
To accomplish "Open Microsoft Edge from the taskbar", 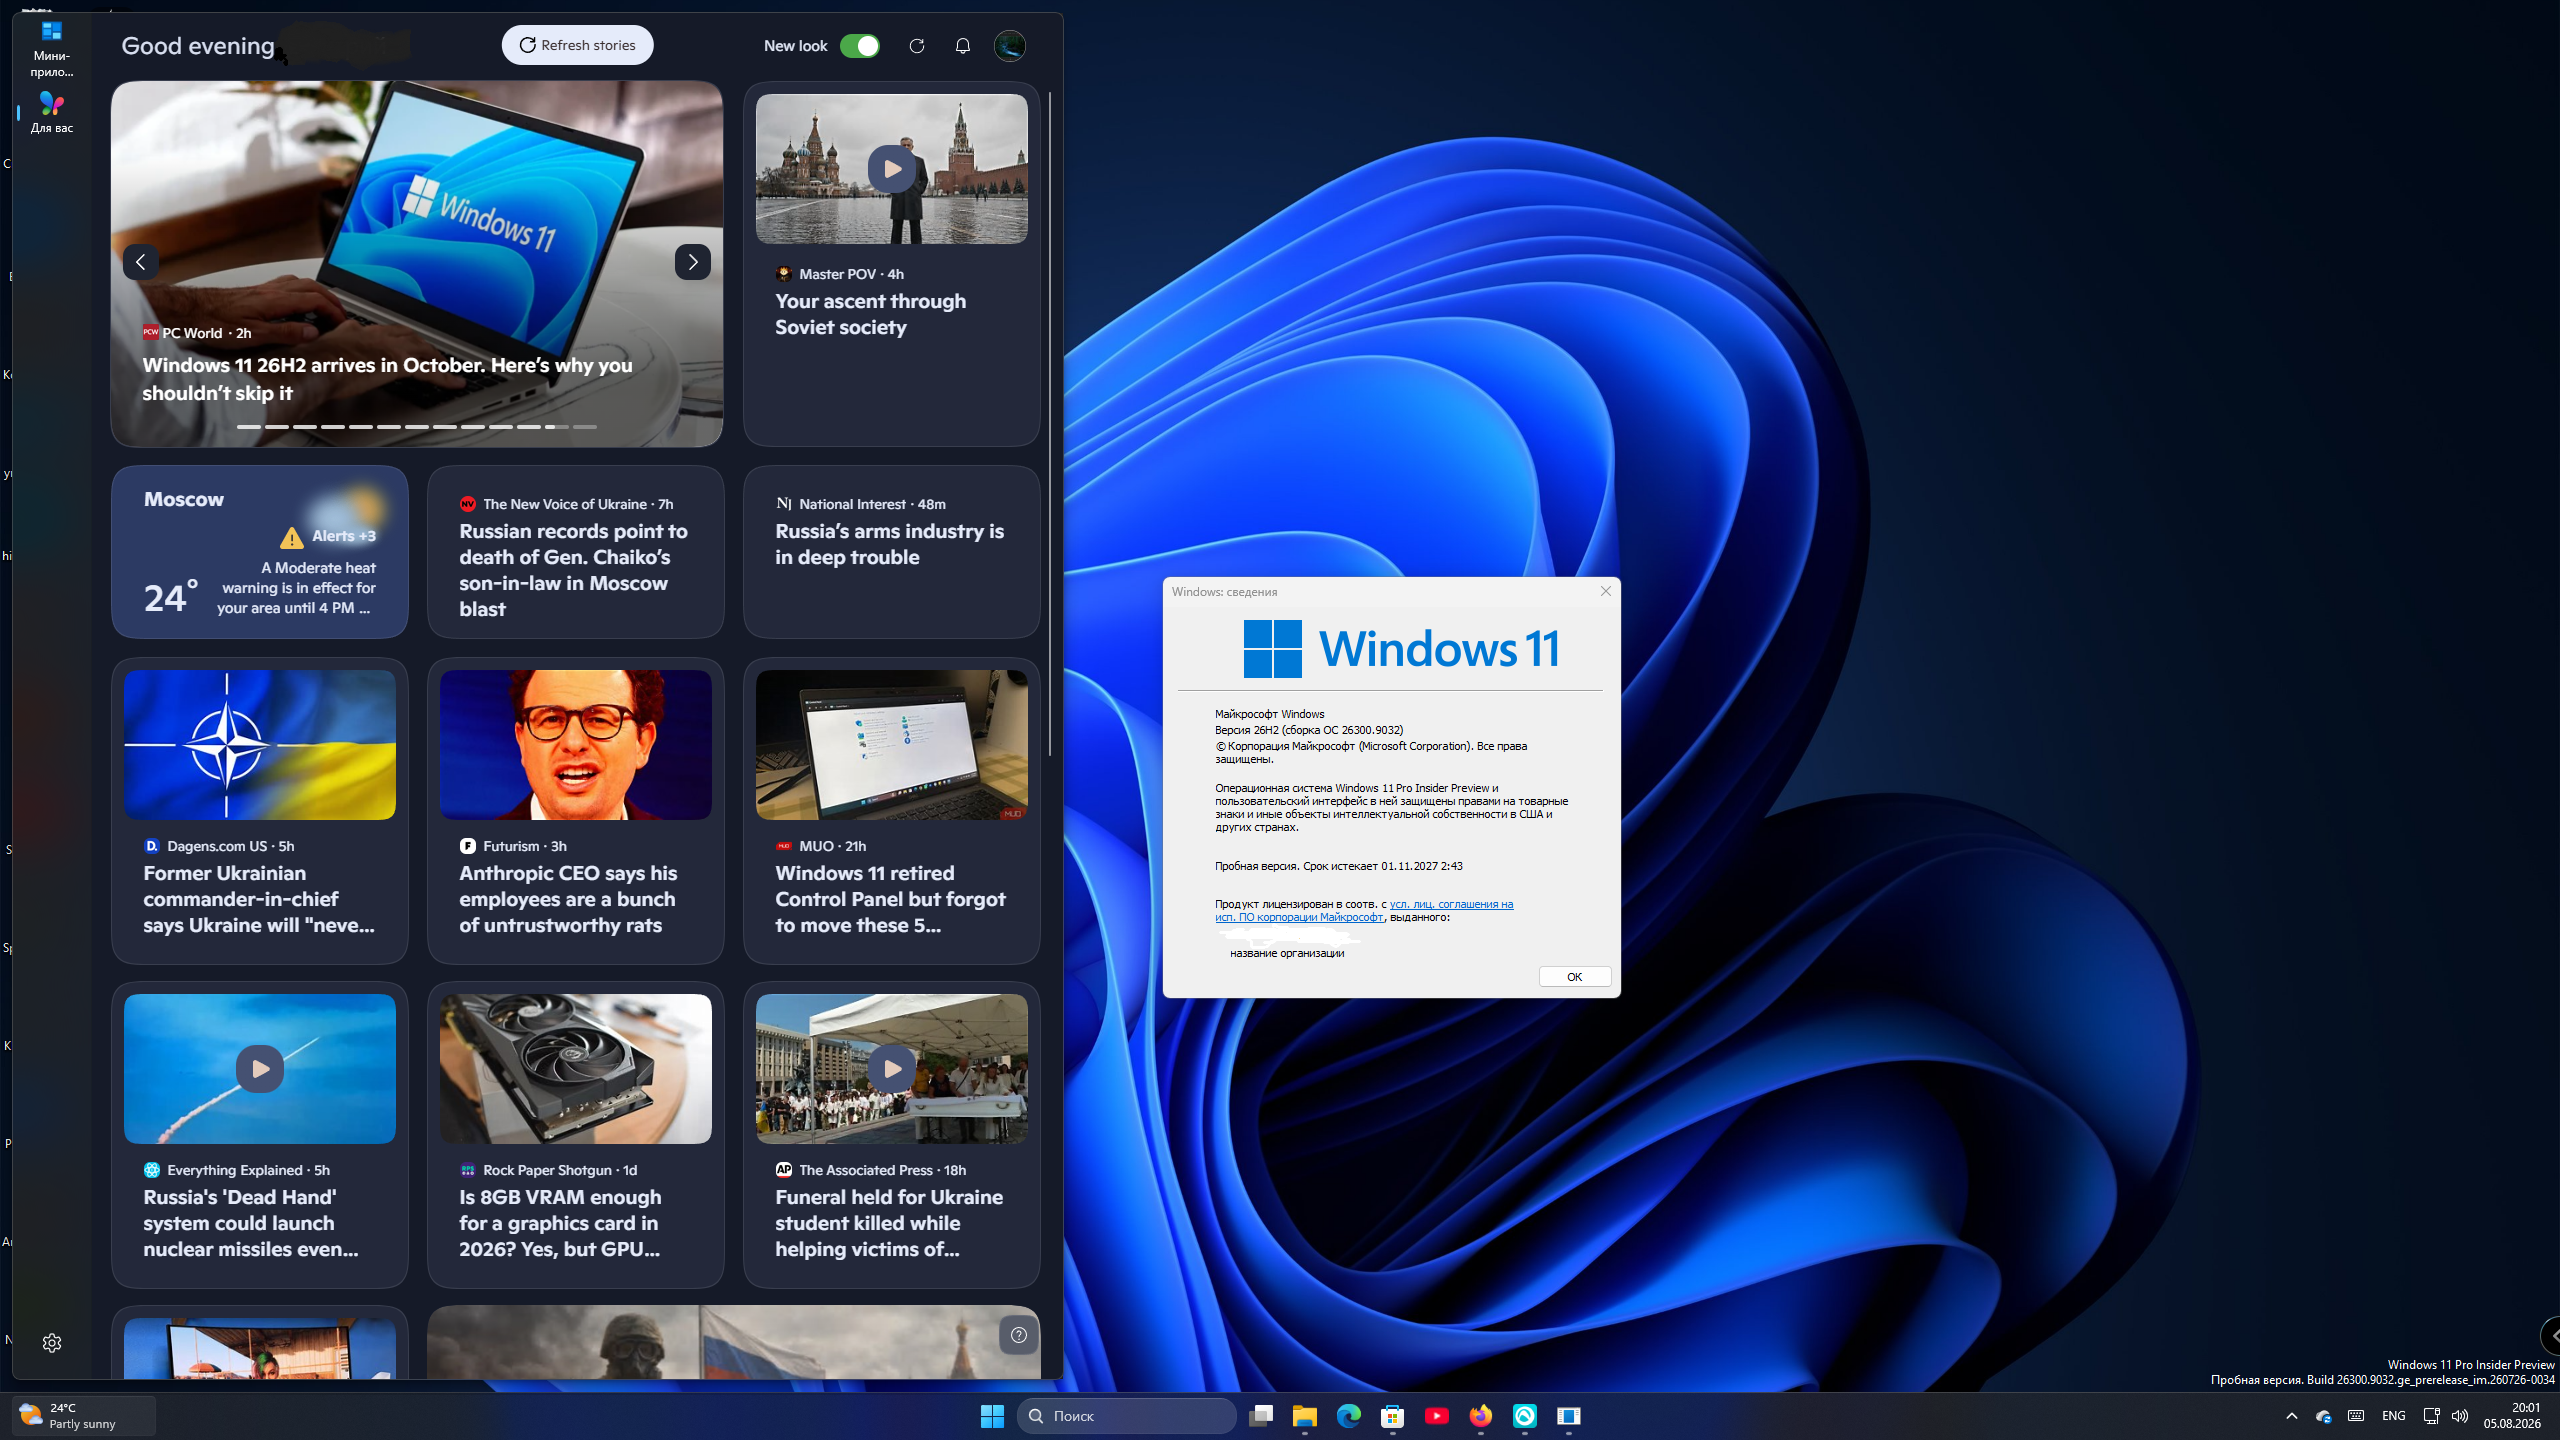I will [1349, 1416].
